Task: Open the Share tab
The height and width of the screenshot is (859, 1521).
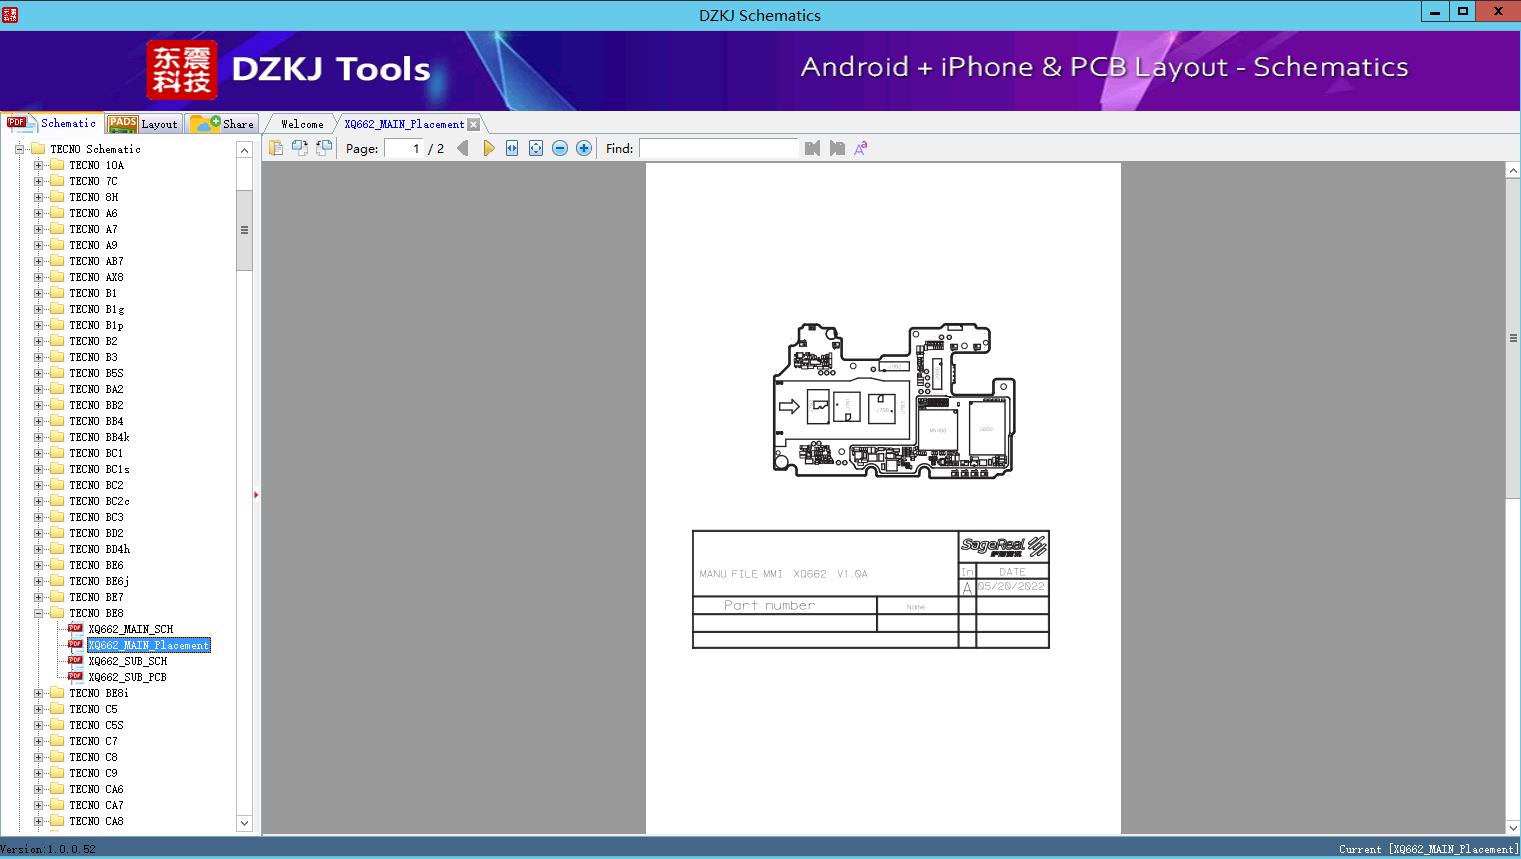Action: coord(223,124)
